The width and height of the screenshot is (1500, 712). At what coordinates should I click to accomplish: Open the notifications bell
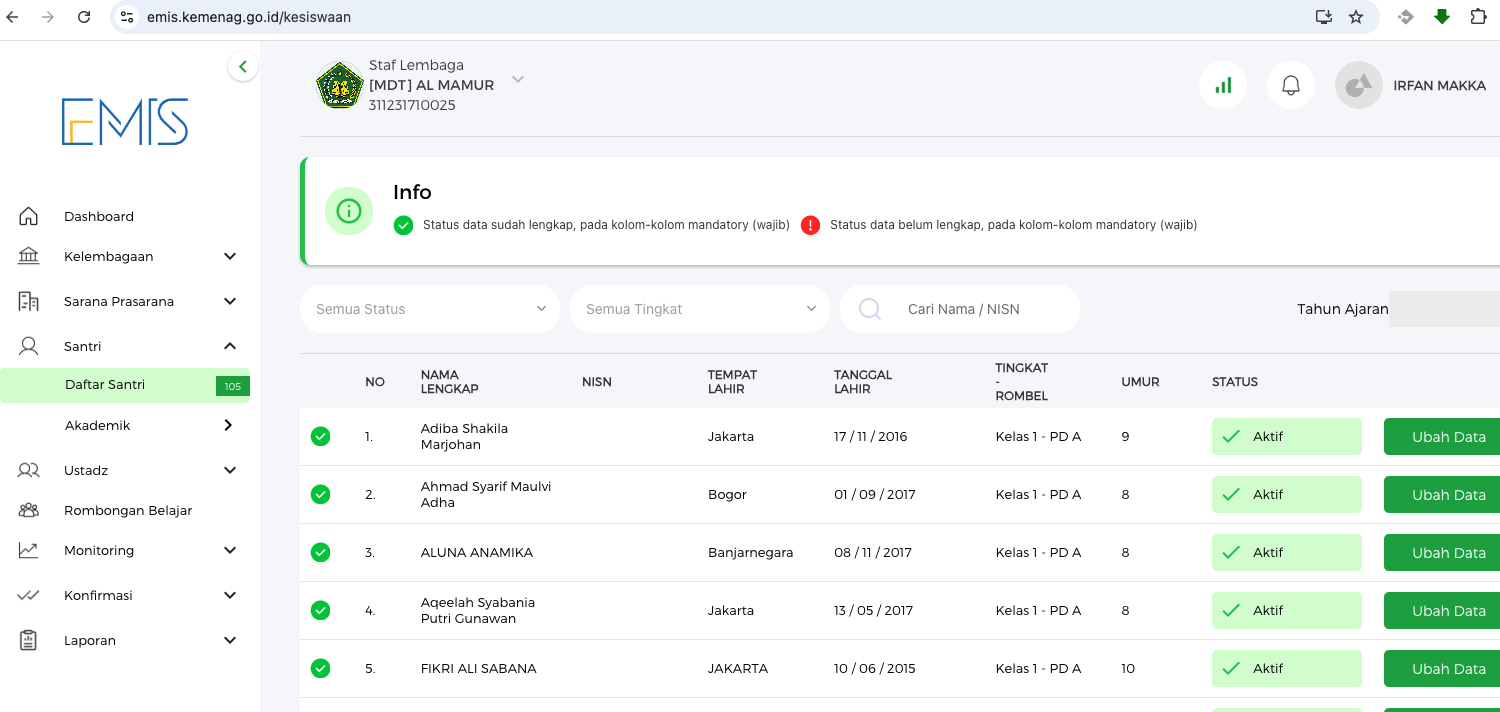[1291, 86]
